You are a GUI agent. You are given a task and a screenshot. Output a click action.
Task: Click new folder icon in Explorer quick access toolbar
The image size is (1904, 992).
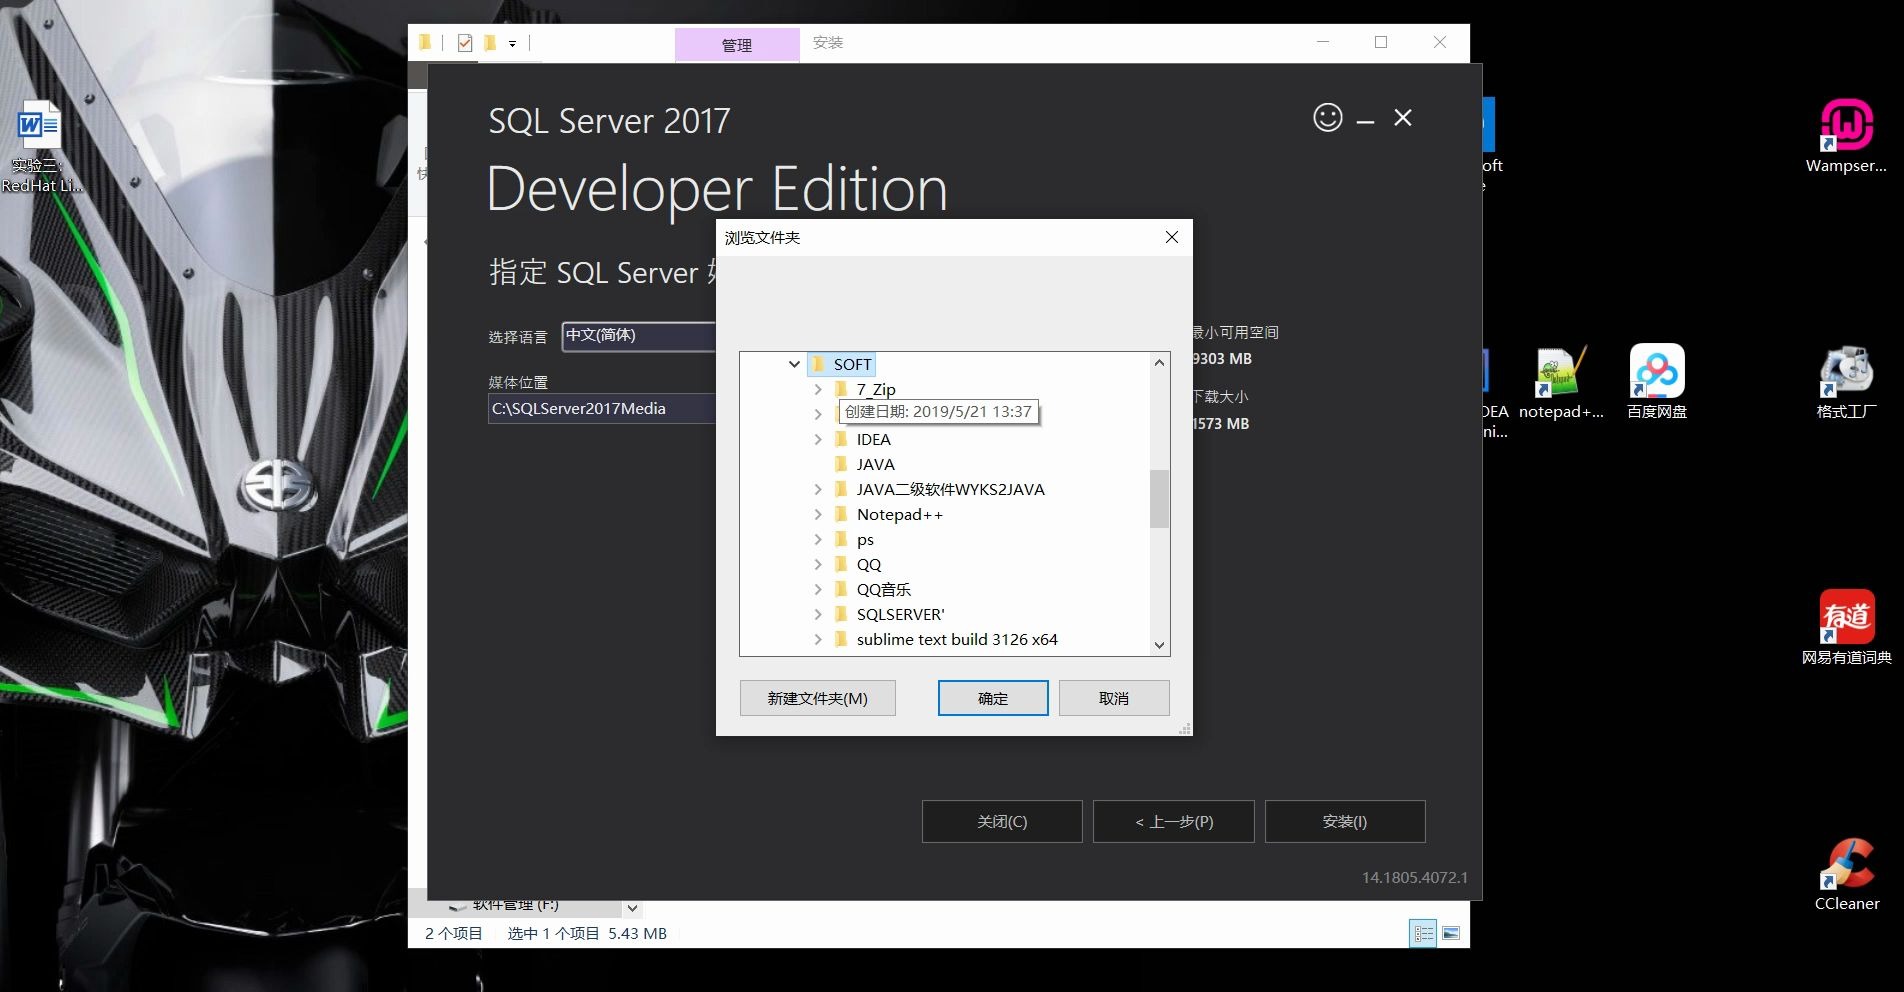(490, 43)
